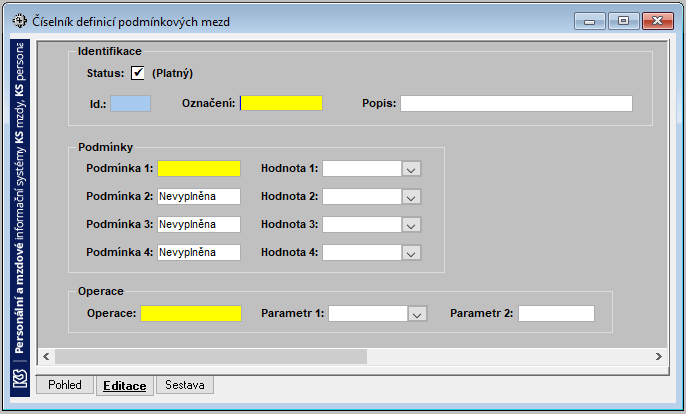The height and width of the screenshot is (414, 686).
Task: Click the horizontal scrollbar right arrow
Action: [x=659, y=356]
